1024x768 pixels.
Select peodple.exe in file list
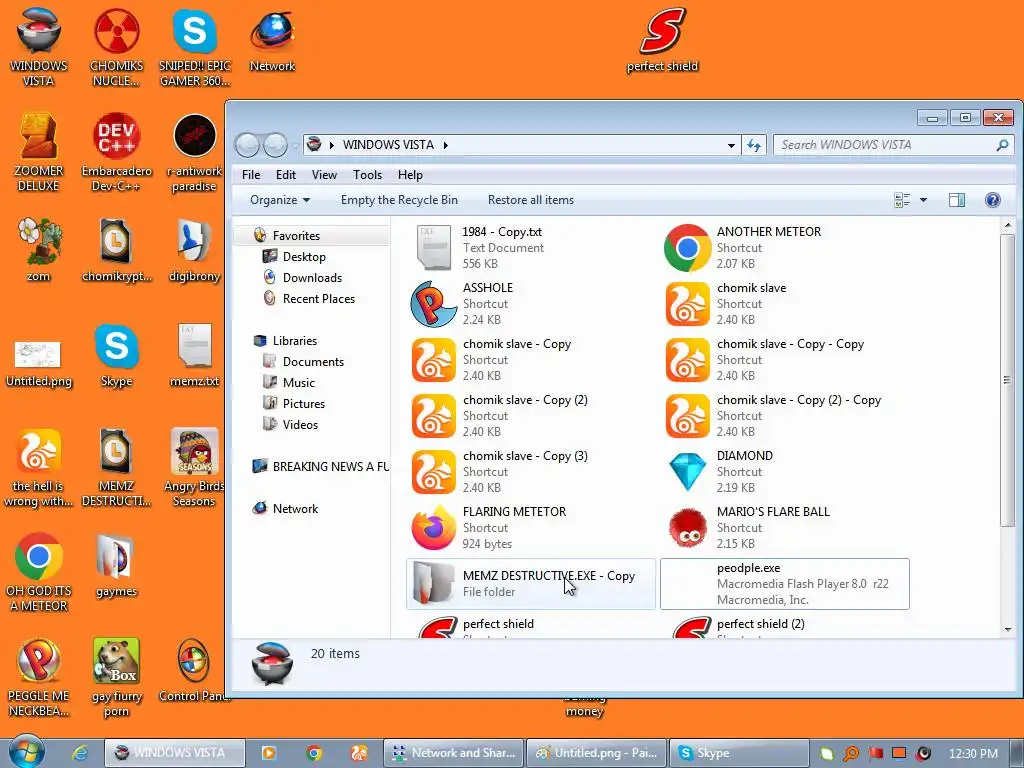click(784, 584)
